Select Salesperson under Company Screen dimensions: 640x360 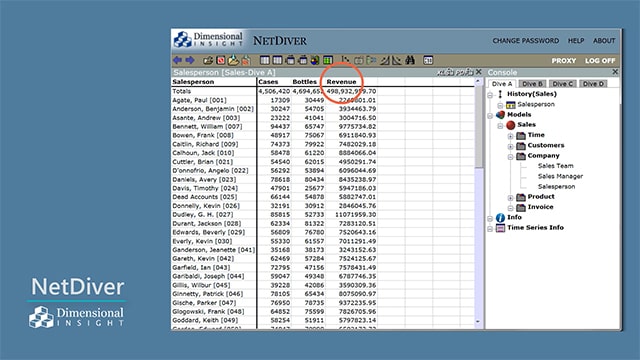(x=556, y=187)
